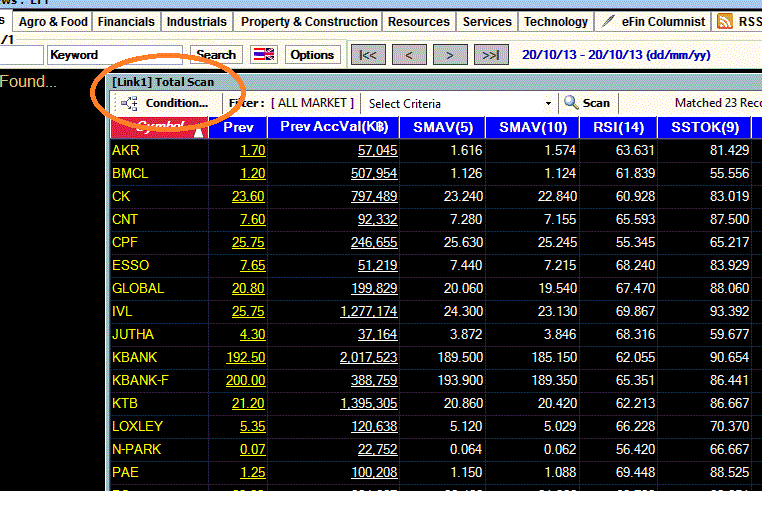Click N-PARK previous price 0.07
The width and height of the screenshot is (762, 530).
(x=252, y=449)
